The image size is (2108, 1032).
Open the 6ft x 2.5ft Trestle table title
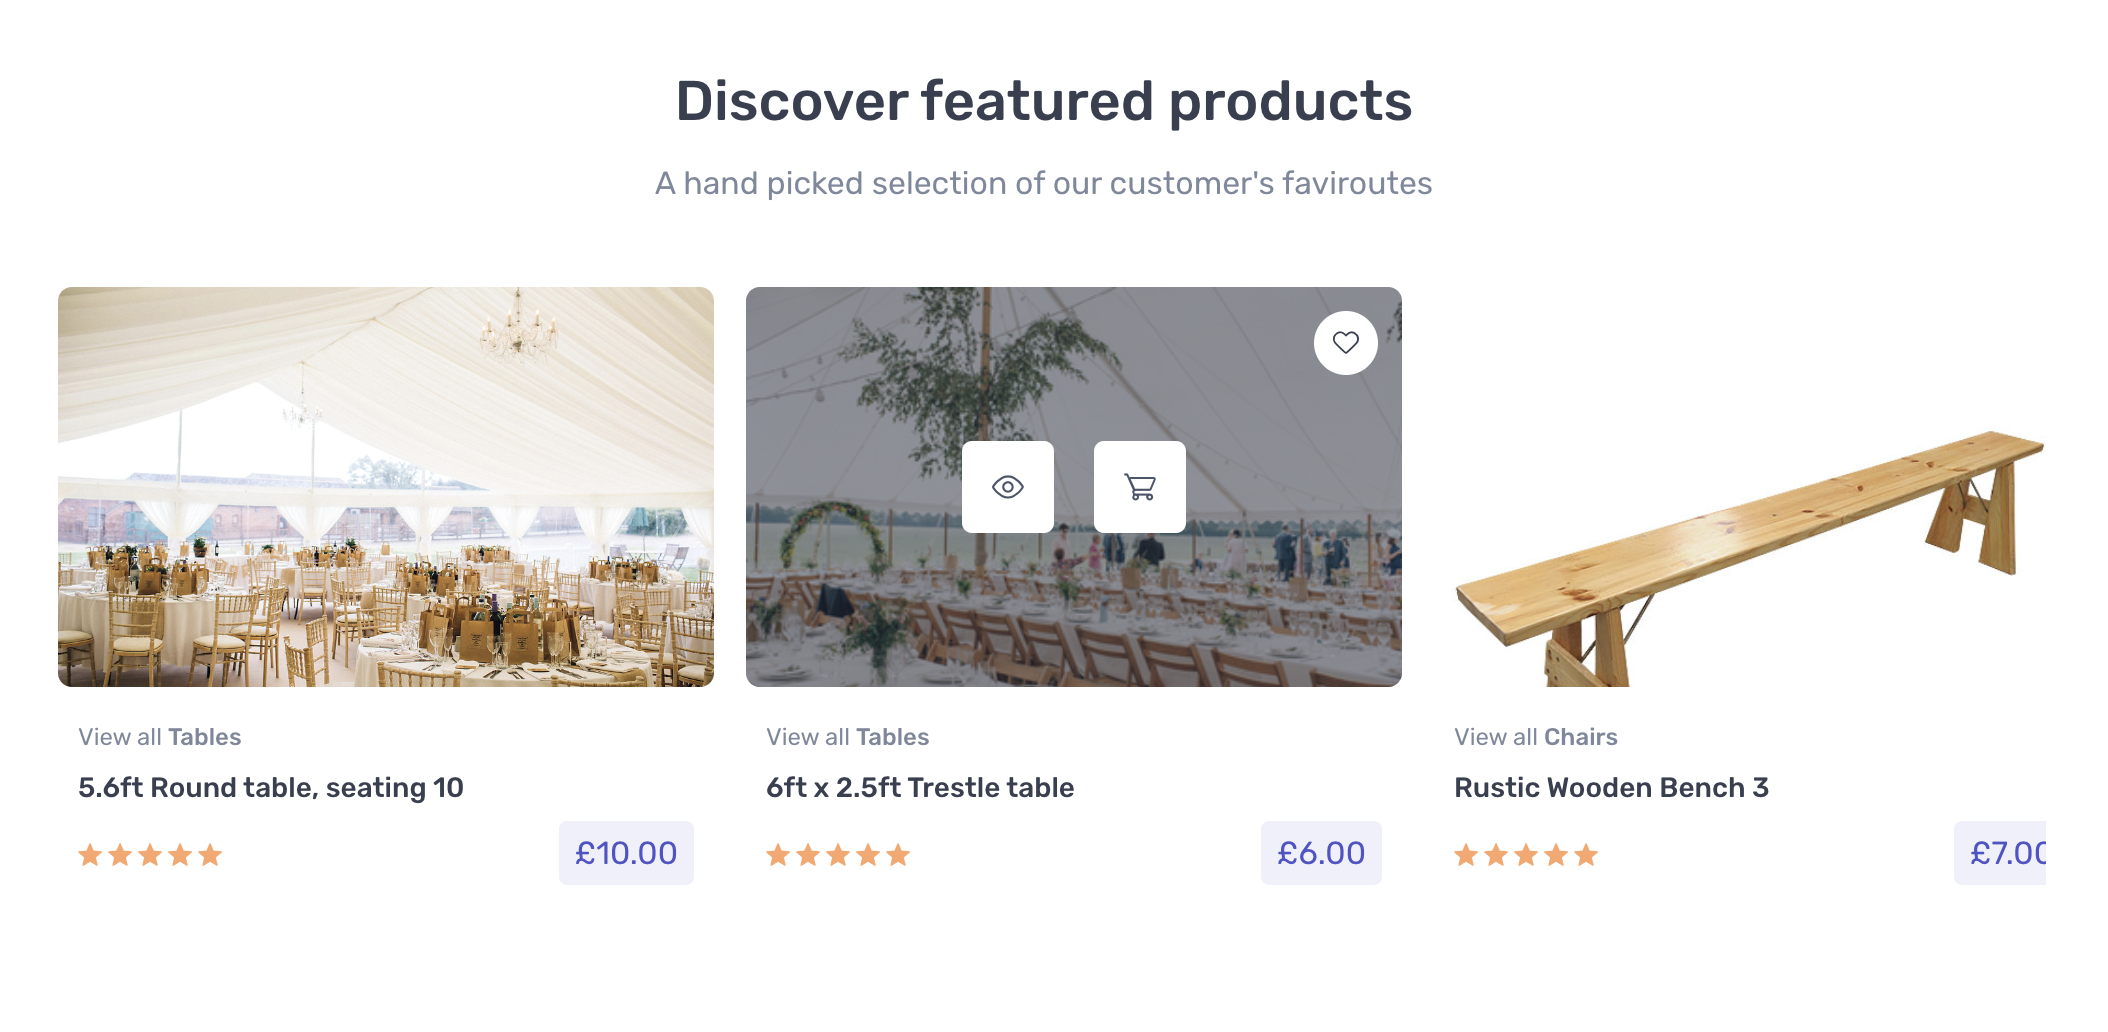click(x=920, y=788)
